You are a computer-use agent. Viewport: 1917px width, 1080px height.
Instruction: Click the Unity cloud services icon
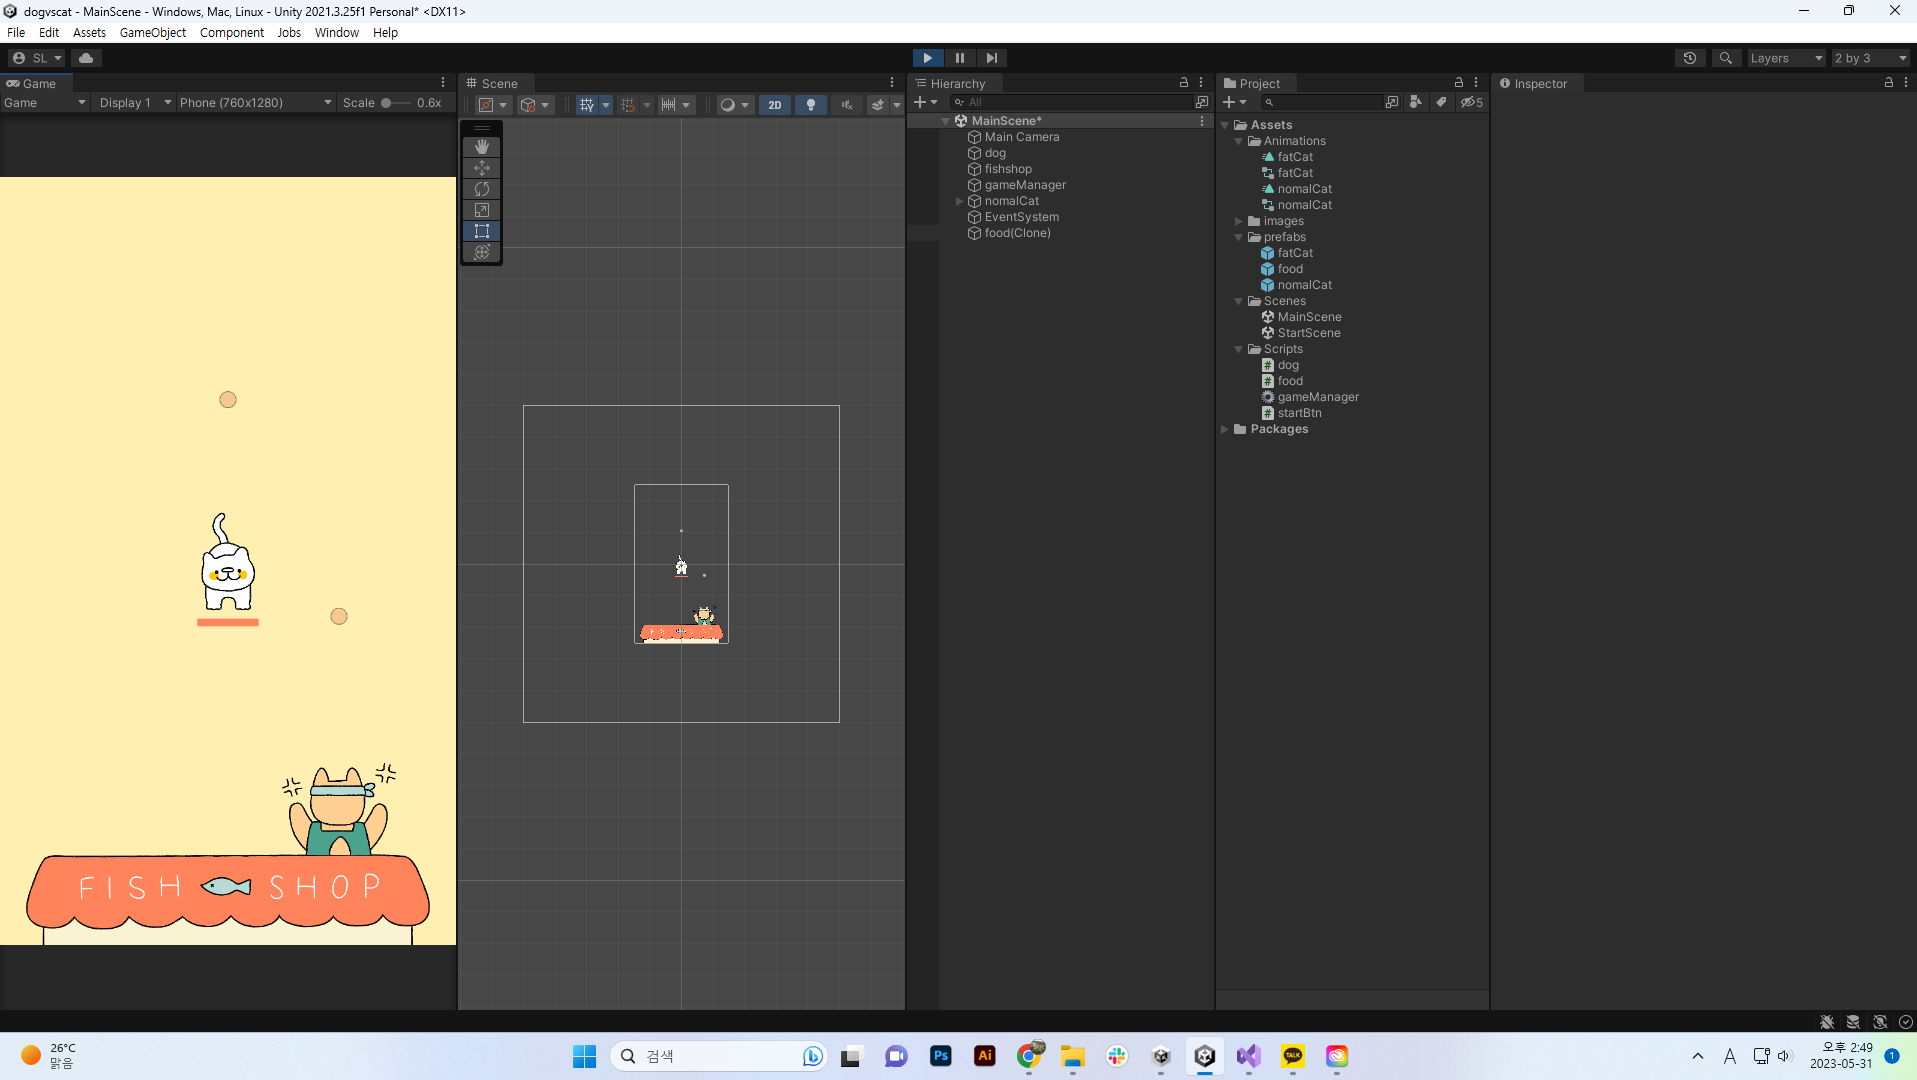pyautogui.click(x=86, y=58)
